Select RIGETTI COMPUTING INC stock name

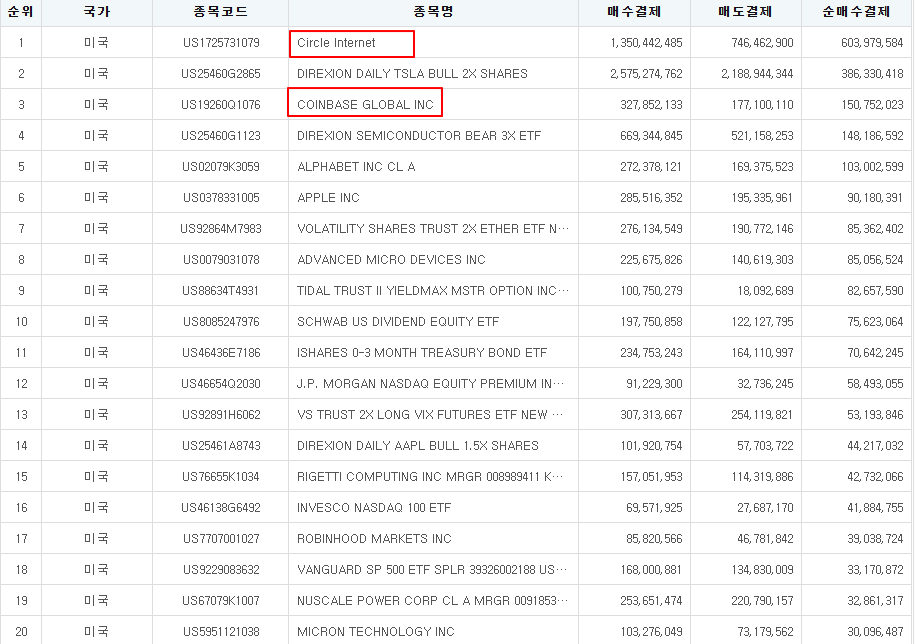click(430, 475)
